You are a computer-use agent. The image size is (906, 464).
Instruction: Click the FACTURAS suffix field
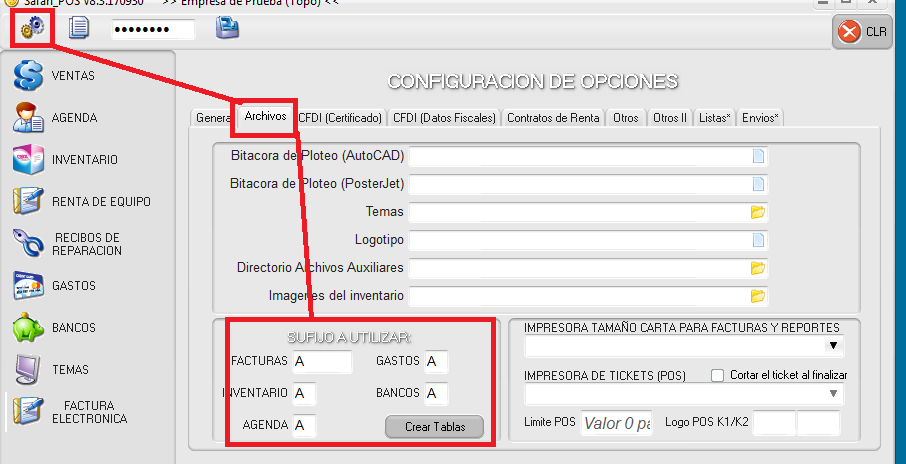pyautogui.click(x=322, y=362)
